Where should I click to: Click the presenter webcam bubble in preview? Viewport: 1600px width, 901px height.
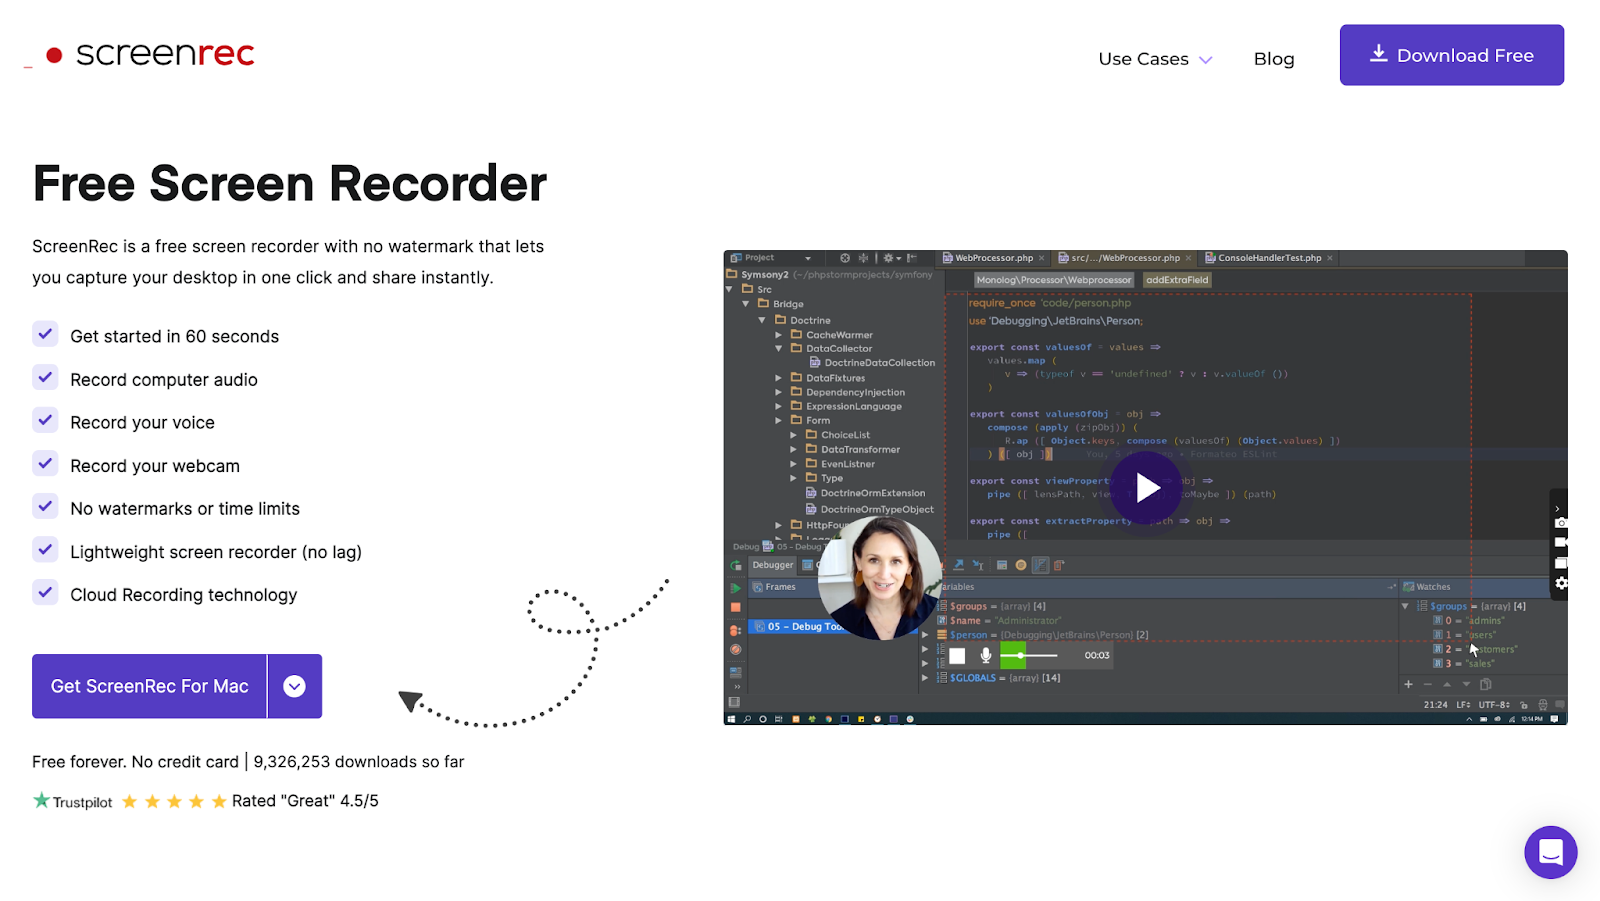(880, 577)
